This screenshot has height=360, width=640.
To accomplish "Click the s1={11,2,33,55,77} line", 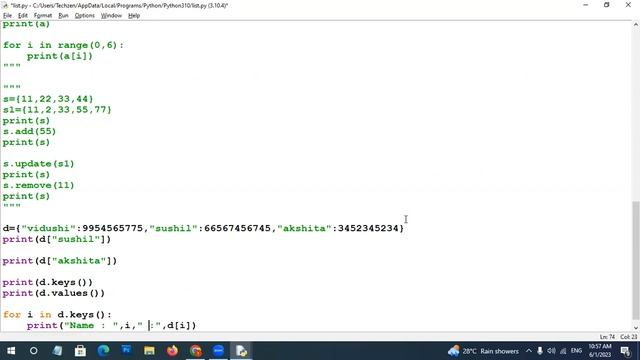I will (x=57, y=110).
